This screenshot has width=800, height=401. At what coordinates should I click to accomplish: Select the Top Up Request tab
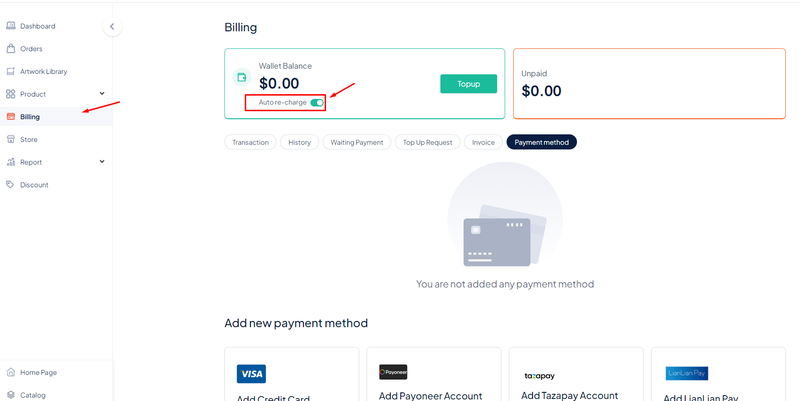point(428,142)
